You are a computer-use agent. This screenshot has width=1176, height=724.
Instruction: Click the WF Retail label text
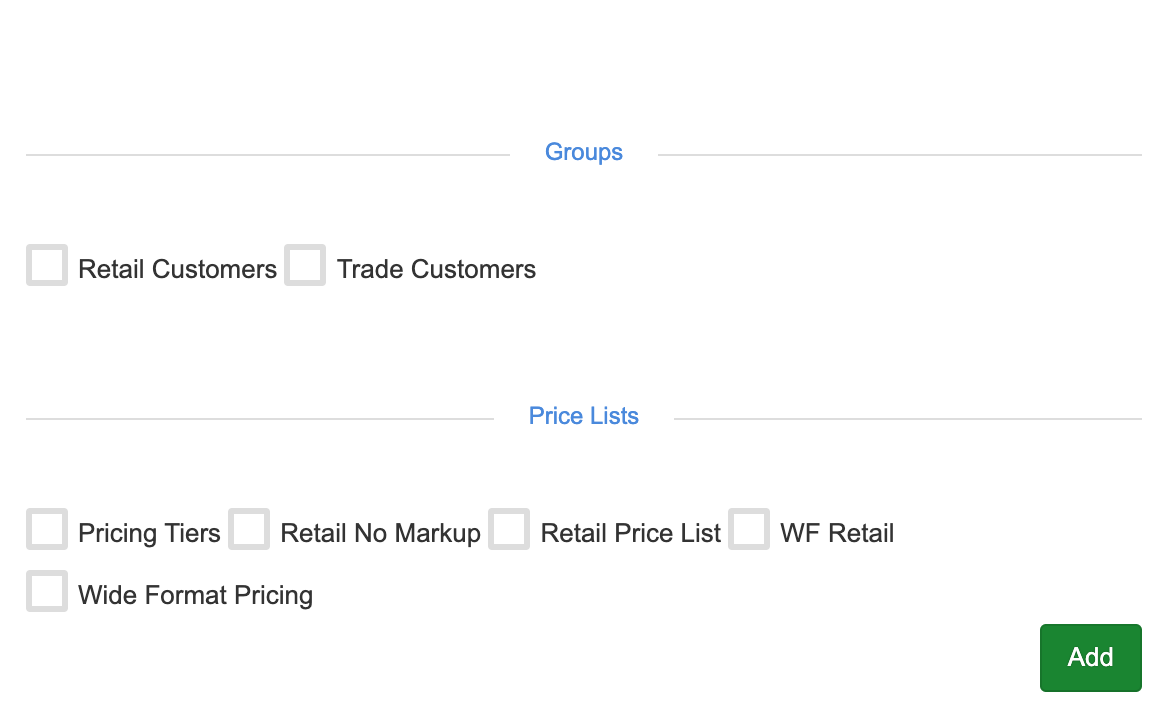click(x=837, y=534)
